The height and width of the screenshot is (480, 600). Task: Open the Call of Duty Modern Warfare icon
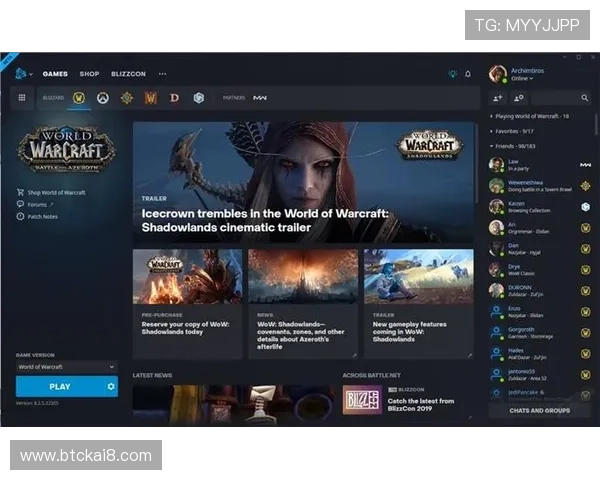pos(259,98)
